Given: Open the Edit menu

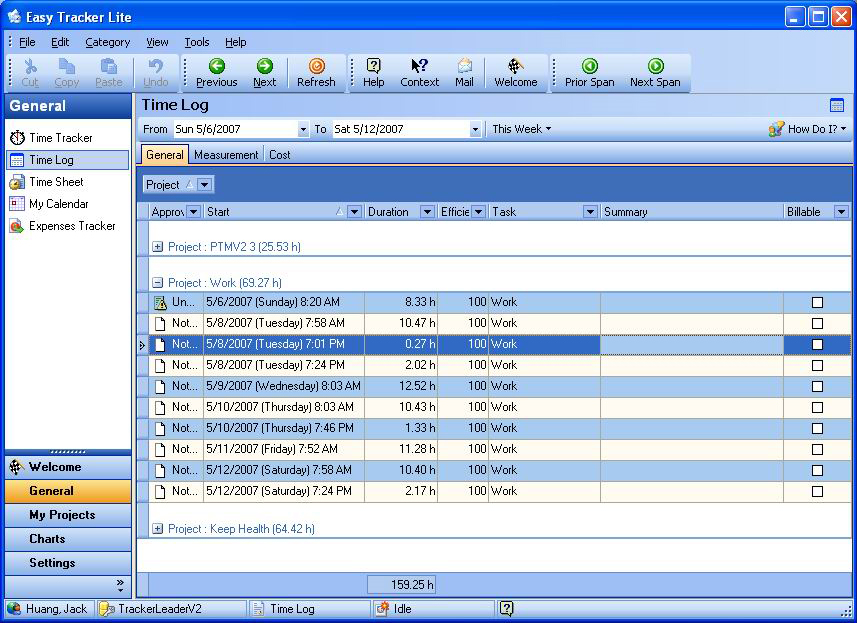Looking at the screenshot, I should (60, 42).
